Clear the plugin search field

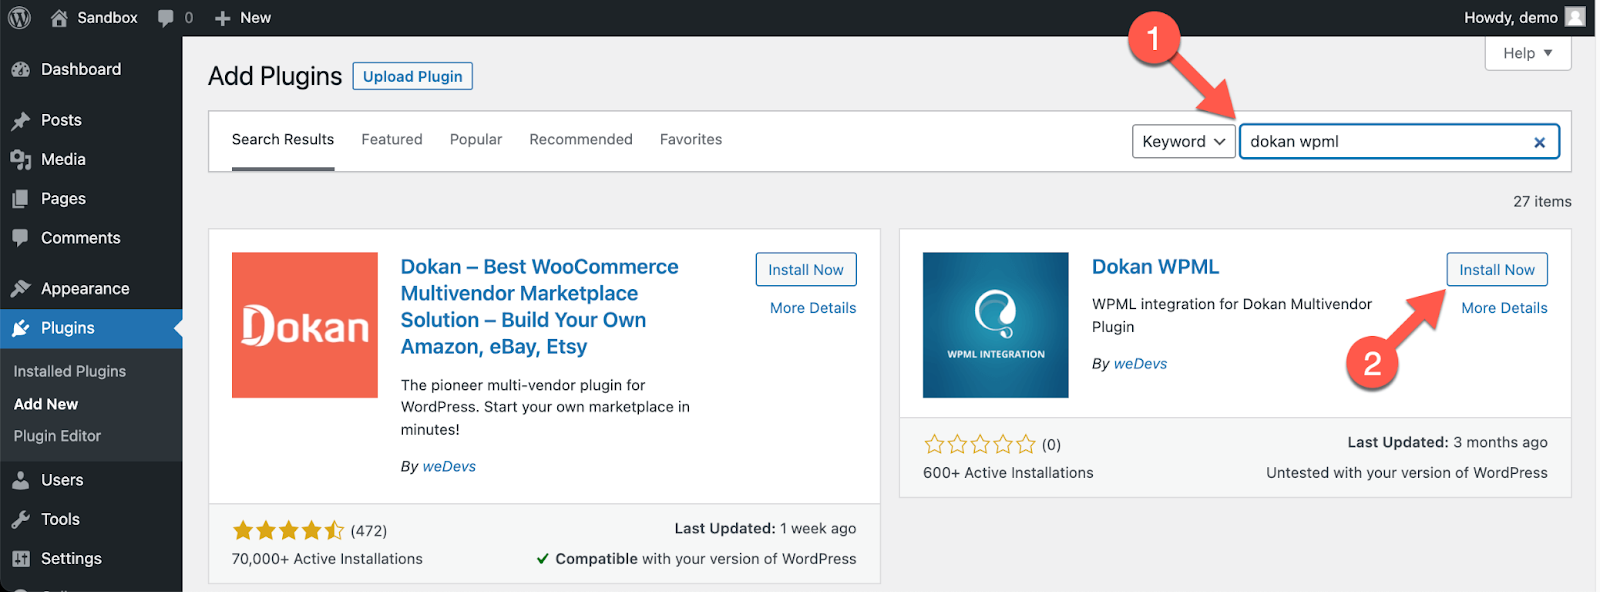tap(1539, 142)
